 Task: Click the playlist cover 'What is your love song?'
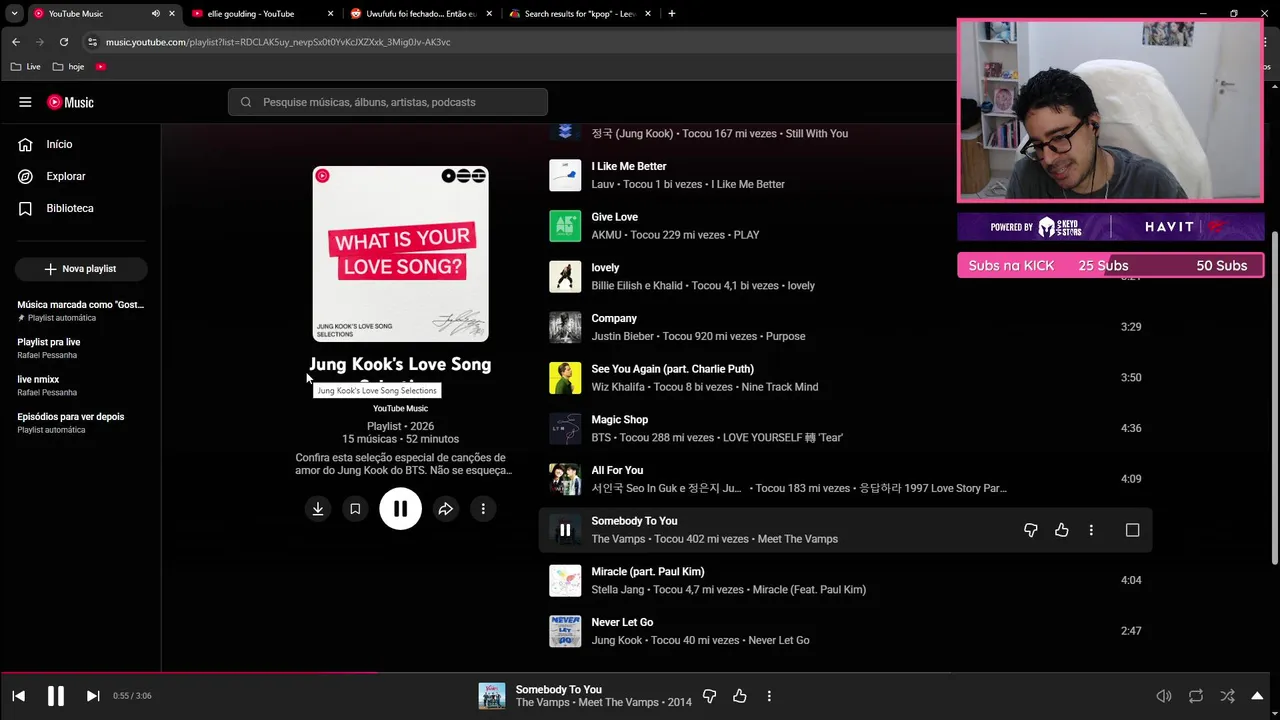click(400, 254)
